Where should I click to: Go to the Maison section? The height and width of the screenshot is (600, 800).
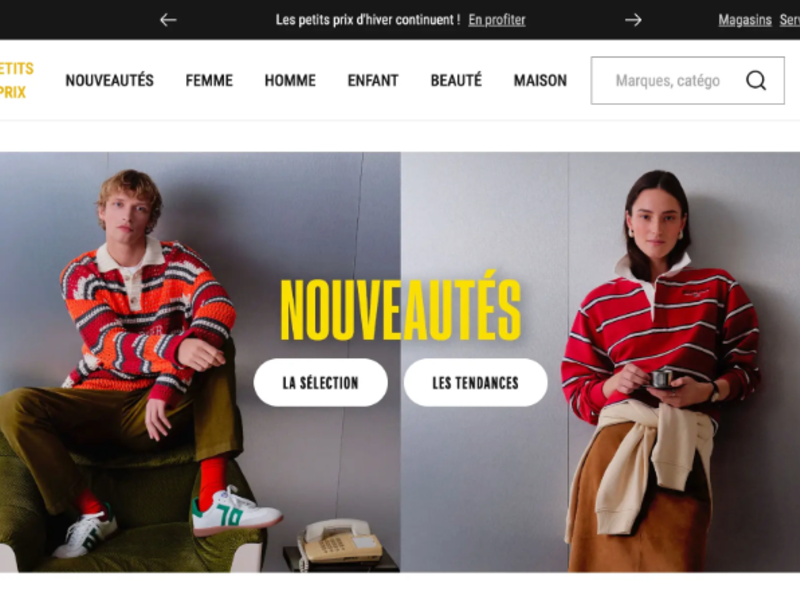[540, 81]
